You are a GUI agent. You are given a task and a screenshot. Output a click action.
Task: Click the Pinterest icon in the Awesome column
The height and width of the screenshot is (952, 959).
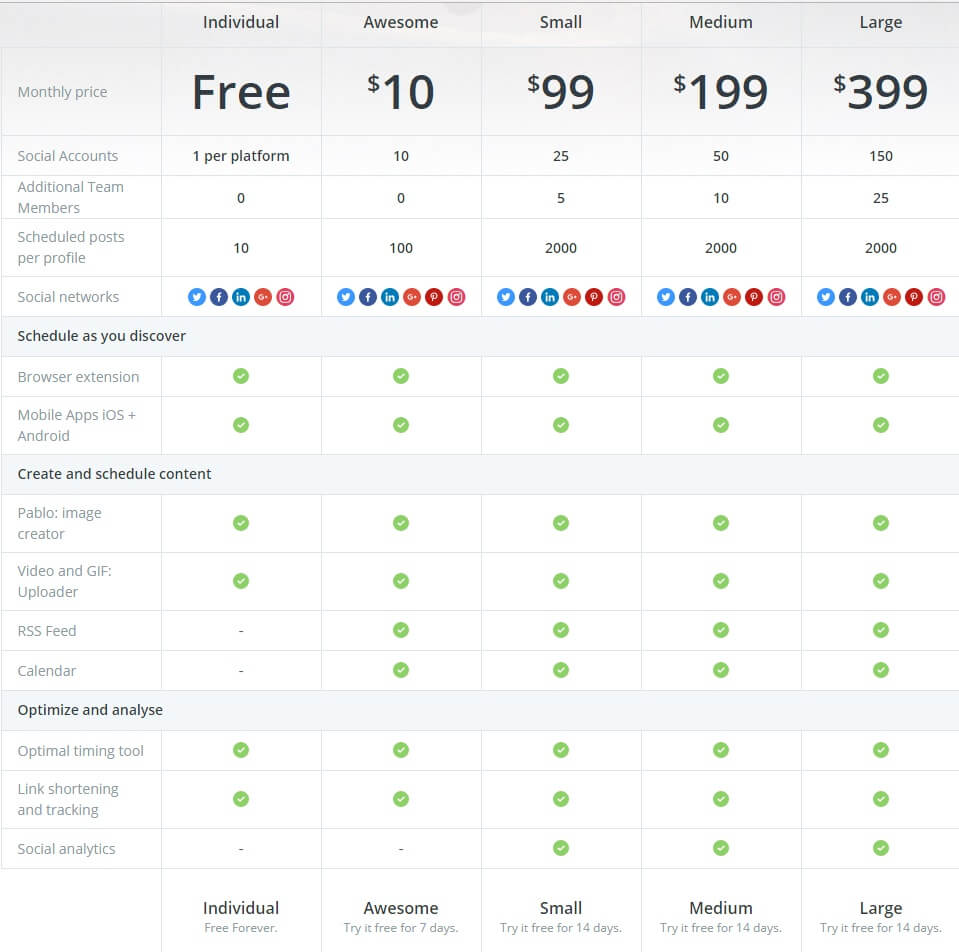coord(434,297)
